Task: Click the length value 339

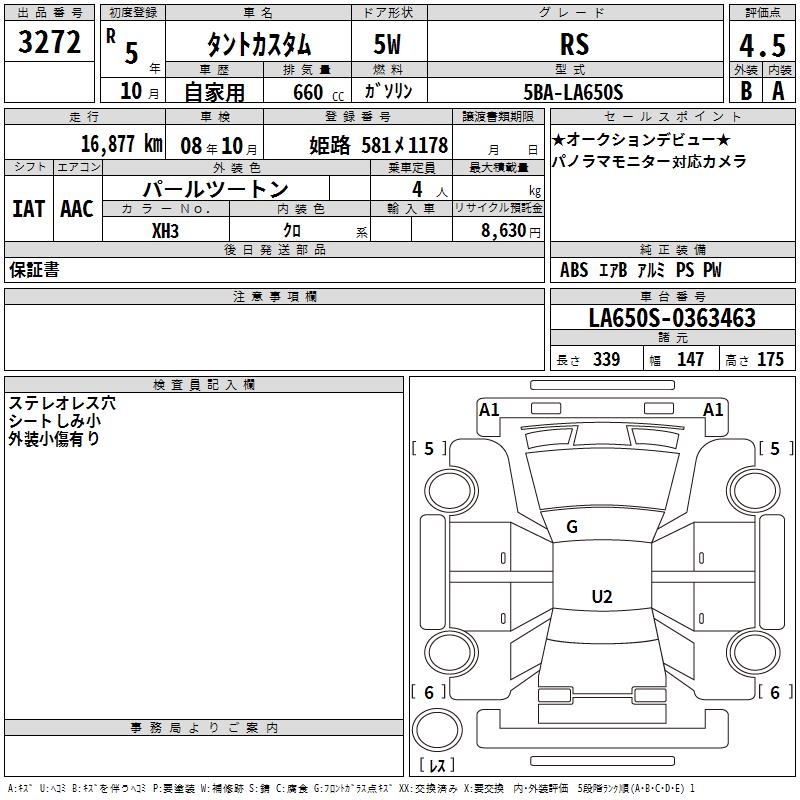Action: [x=607, y=359]
